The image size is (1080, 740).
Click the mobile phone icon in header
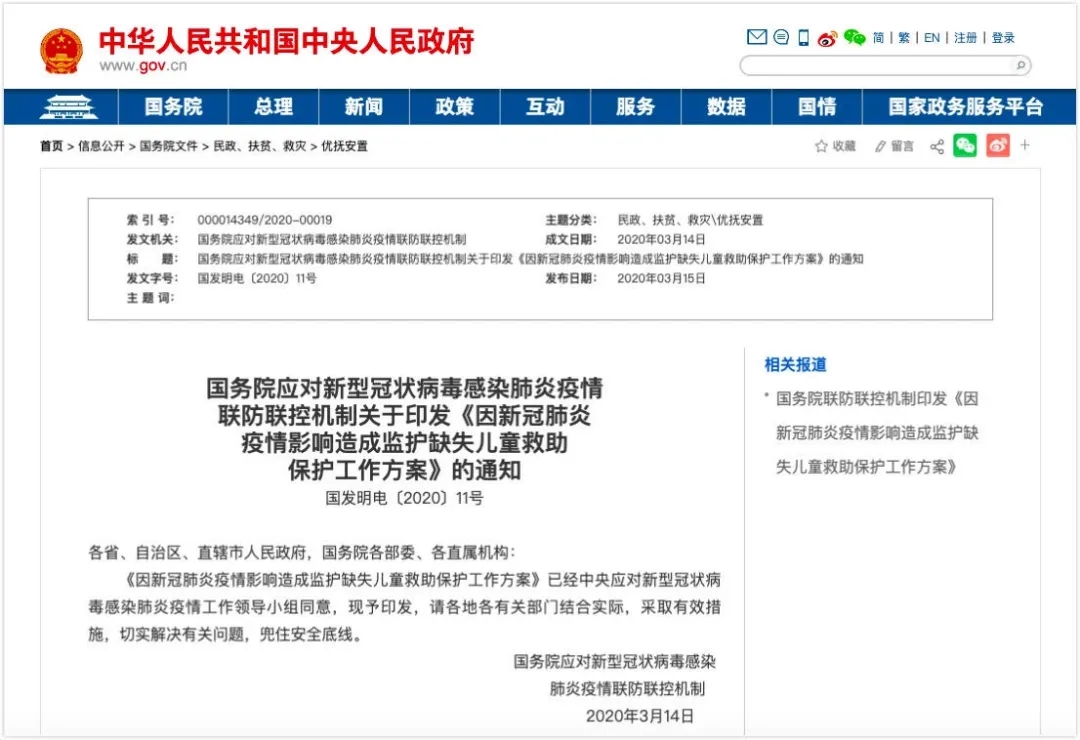coord(803,38)
